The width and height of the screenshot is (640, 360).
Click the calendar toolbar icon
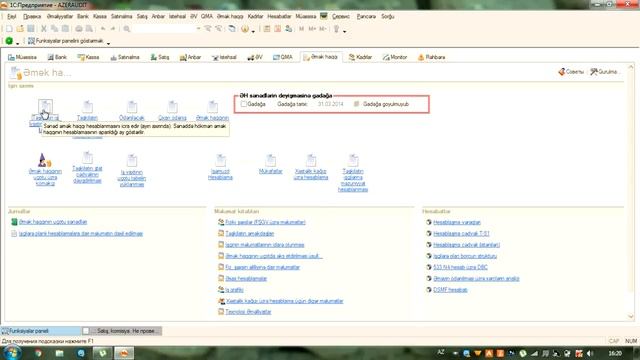click(278, 29)
